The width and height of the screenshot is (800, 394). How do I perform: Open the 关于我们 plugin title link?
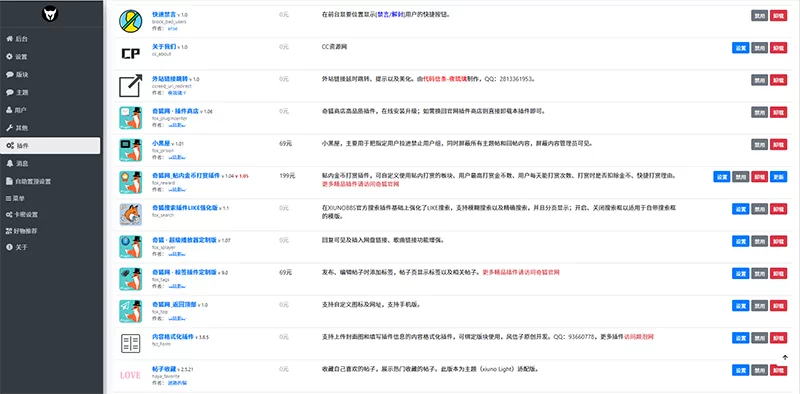[x=164, y=46]
